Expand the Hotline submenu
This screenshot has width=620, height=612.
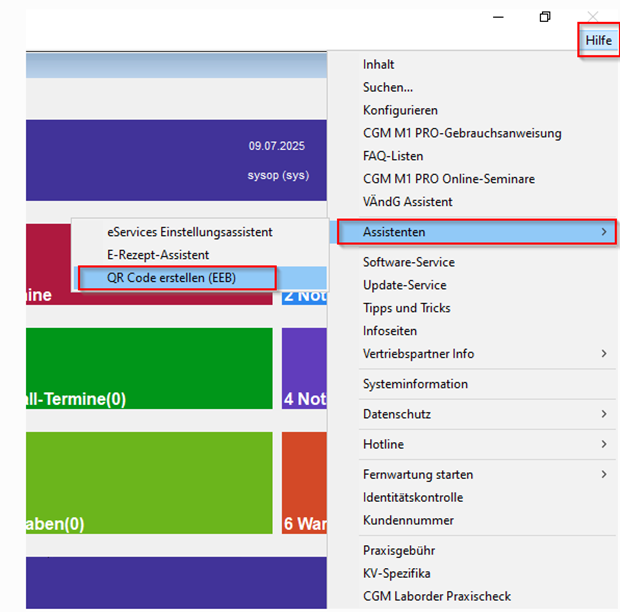[x=603, y=444]
